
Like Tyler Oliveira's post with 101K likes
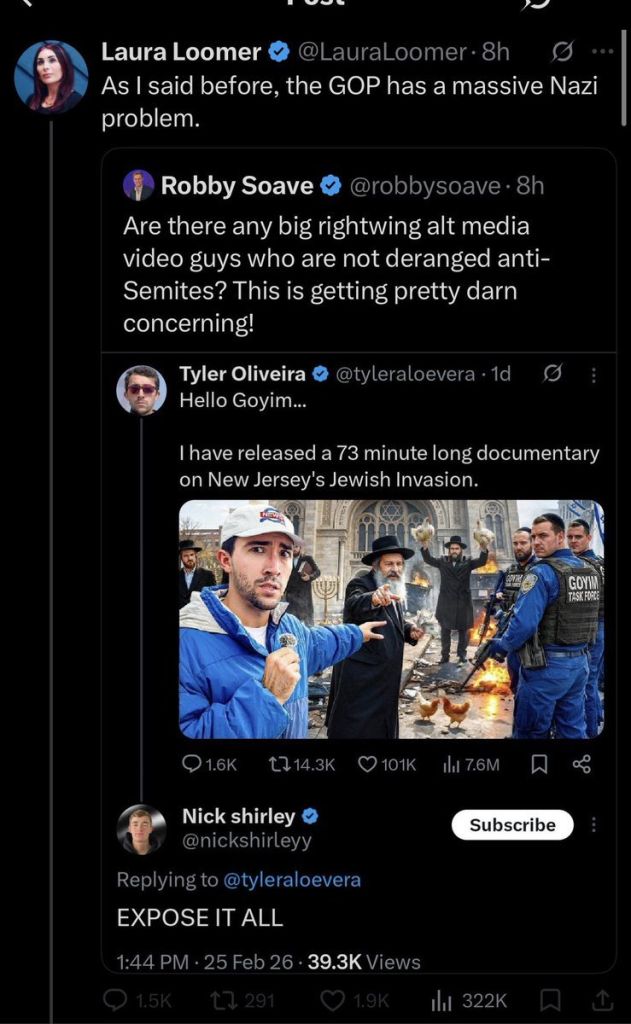(x=367, y=764)
